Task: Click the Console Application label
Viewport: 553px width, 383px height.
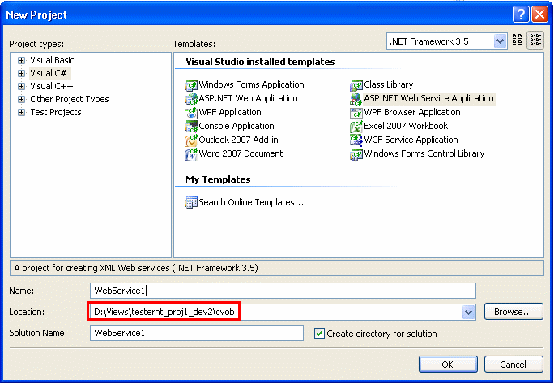Action: [236, 126]
